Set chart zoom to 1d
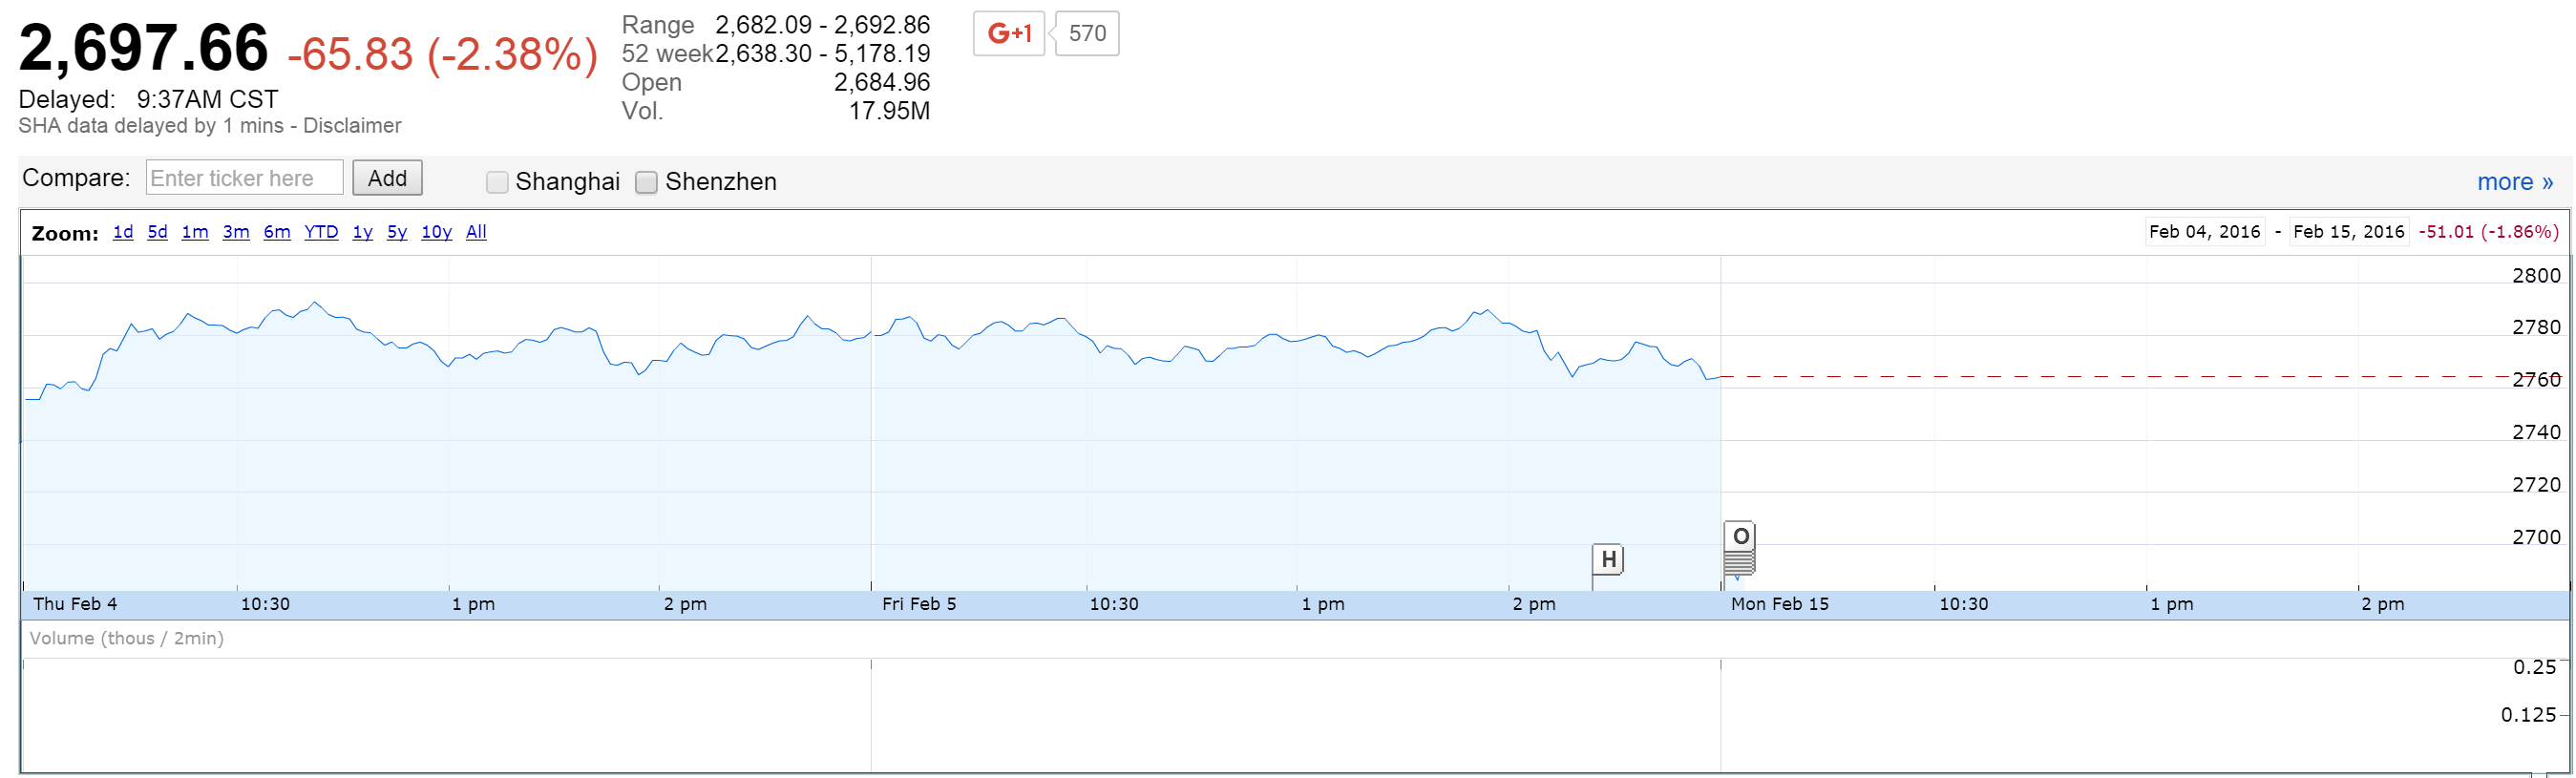The height and width of the screenshot is (778, 2576). [123, 232]
